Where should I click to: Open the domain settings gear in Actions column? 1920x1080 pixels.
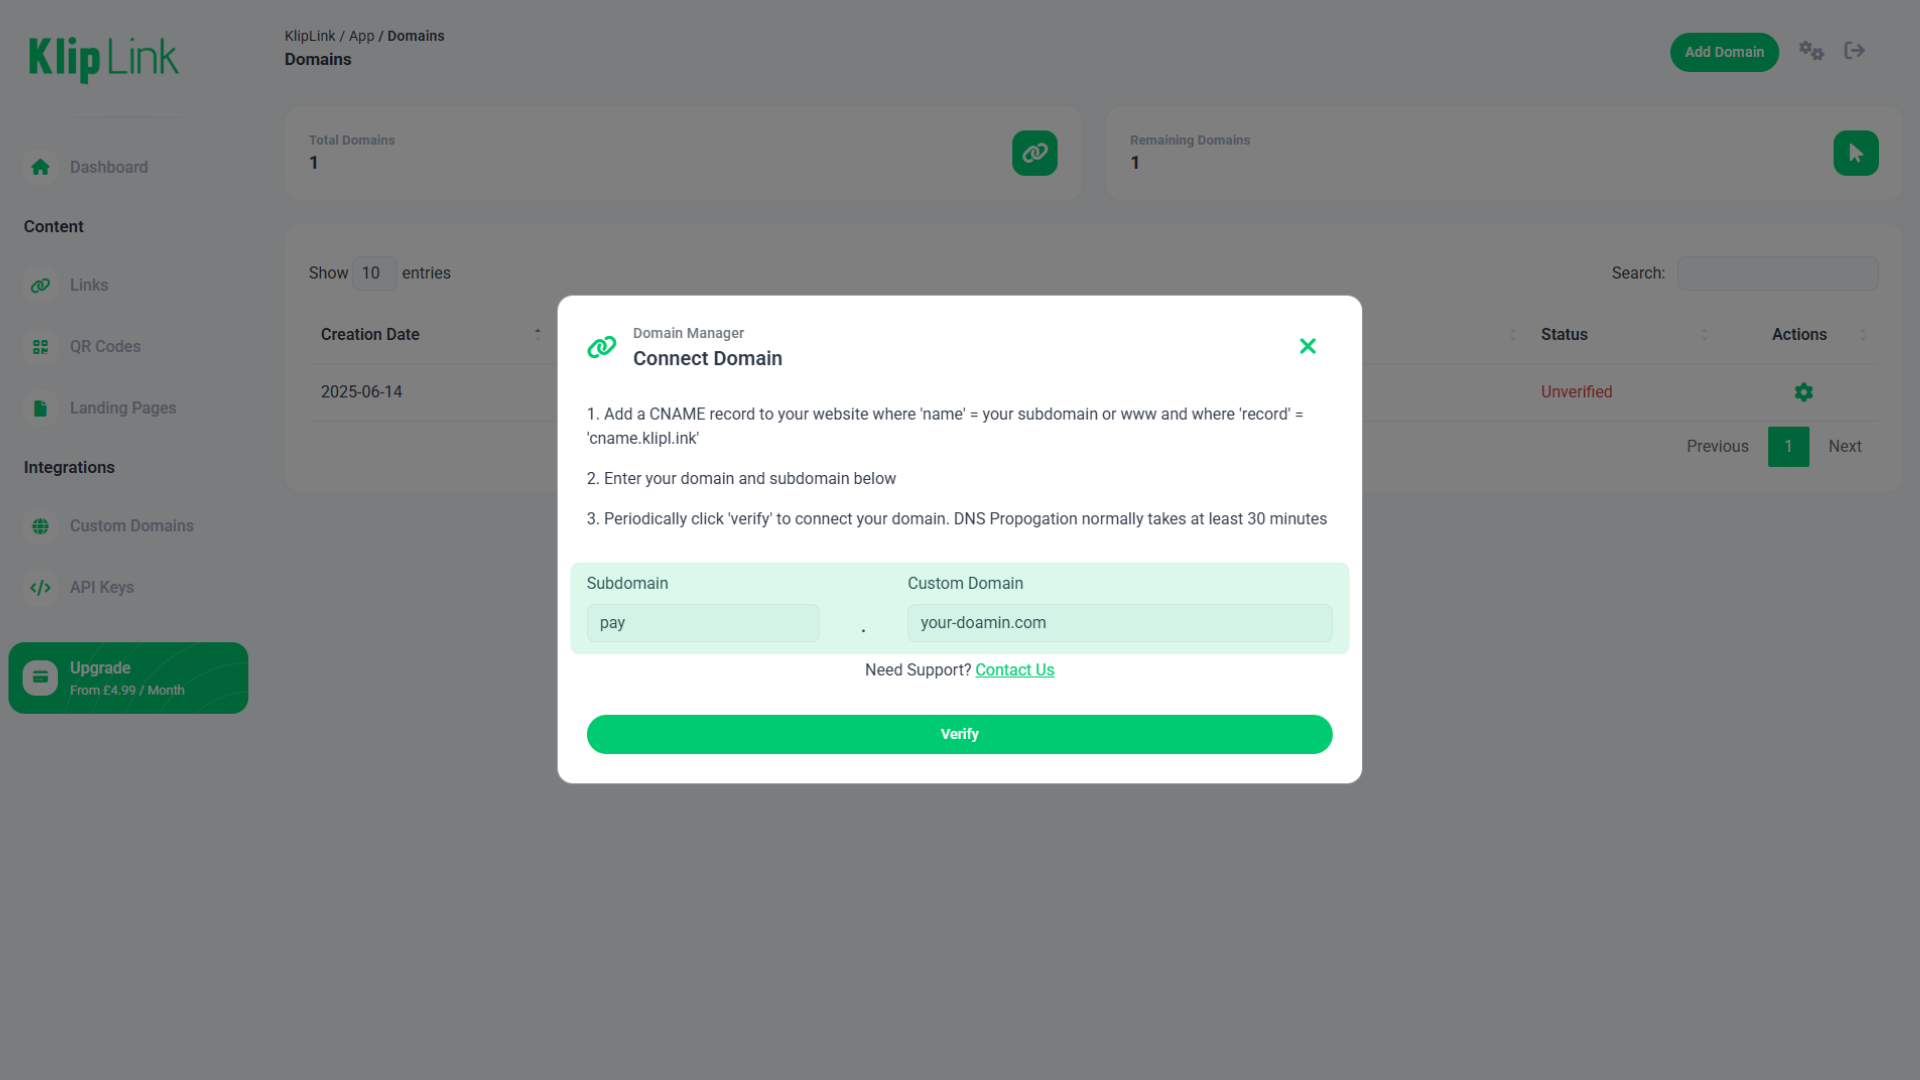tap(1803, 391)
